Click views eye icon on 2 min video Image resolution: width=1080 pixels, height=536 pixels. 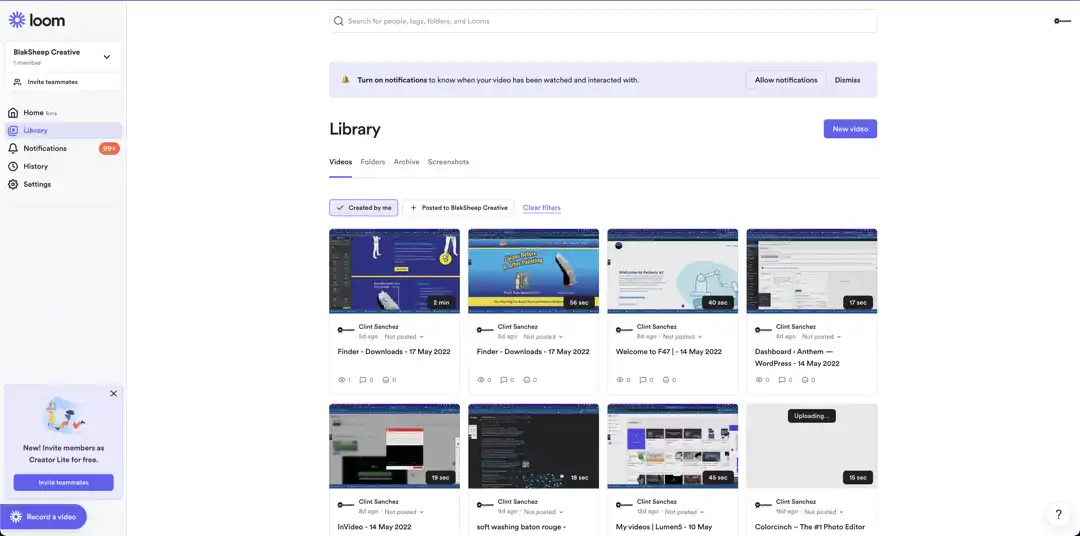tap(341, 380)
